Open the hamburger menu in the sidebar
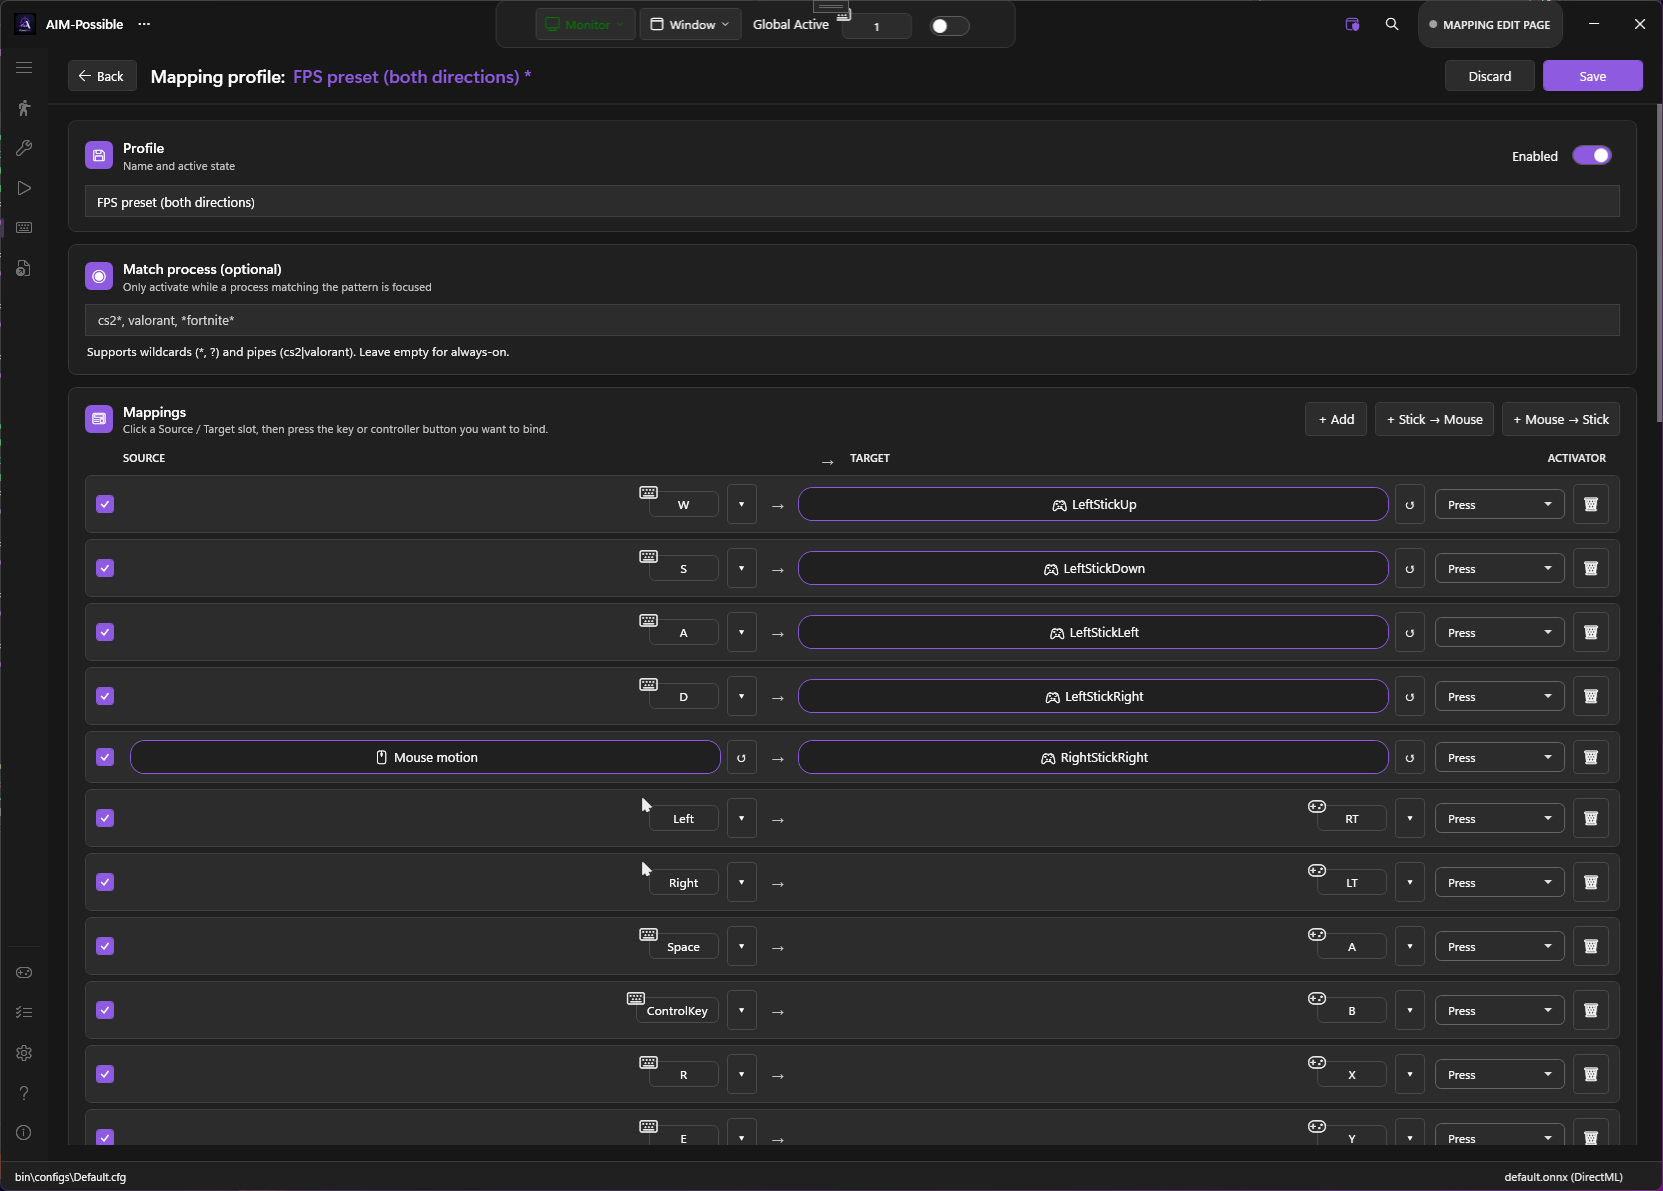Screen dimensions: 1663x1191 click(24, 67)
